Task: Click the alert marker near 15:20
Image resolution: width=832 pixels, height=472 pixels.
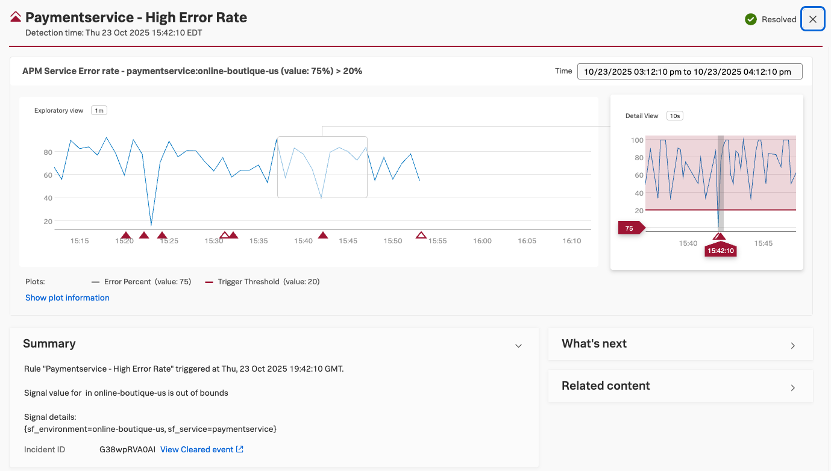Action: (125, 236)
